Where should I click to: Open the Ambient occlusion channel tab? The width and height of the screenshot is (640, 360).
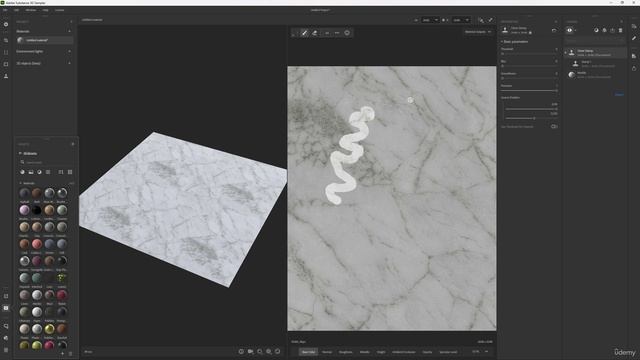tap(404, 352)
